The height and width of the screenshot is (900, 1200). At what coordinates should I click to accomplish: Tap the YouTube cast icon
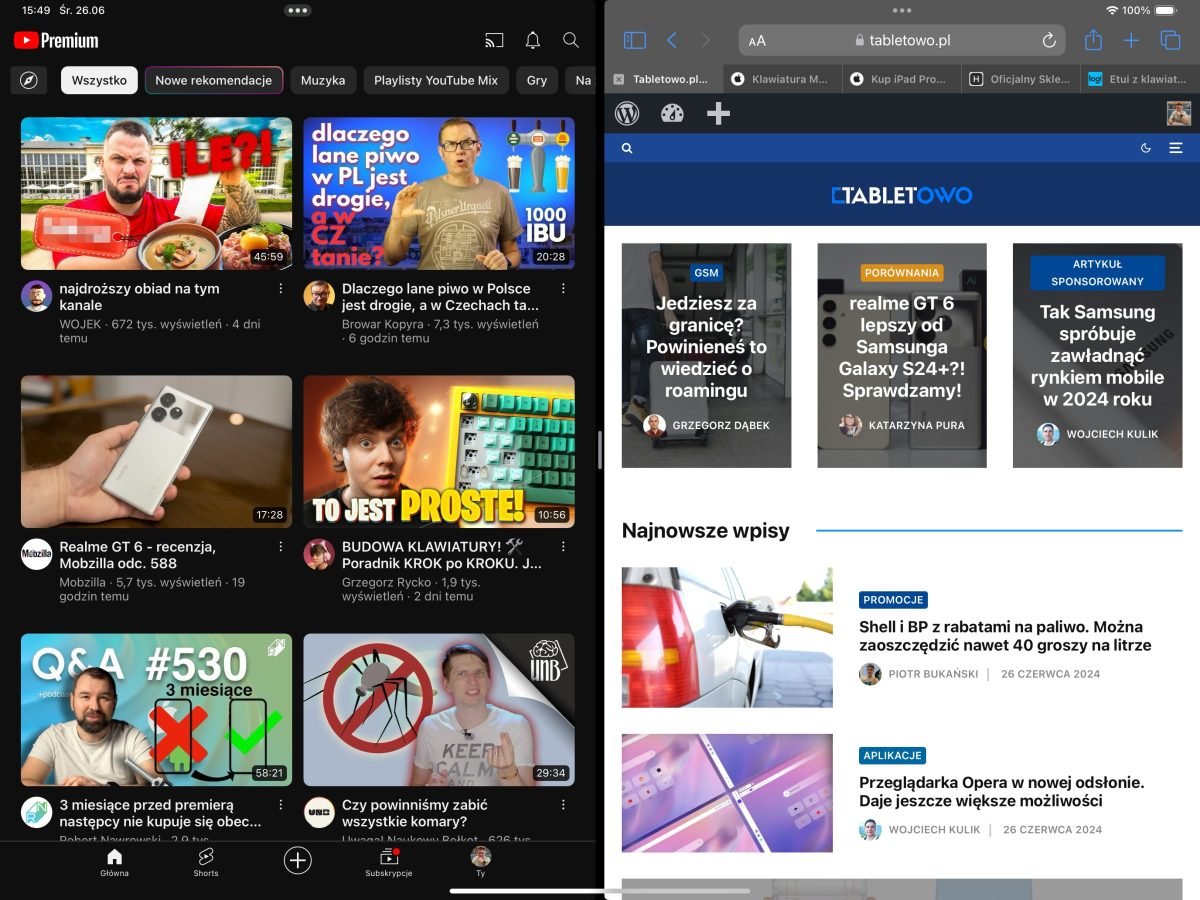tap(494, 41)
